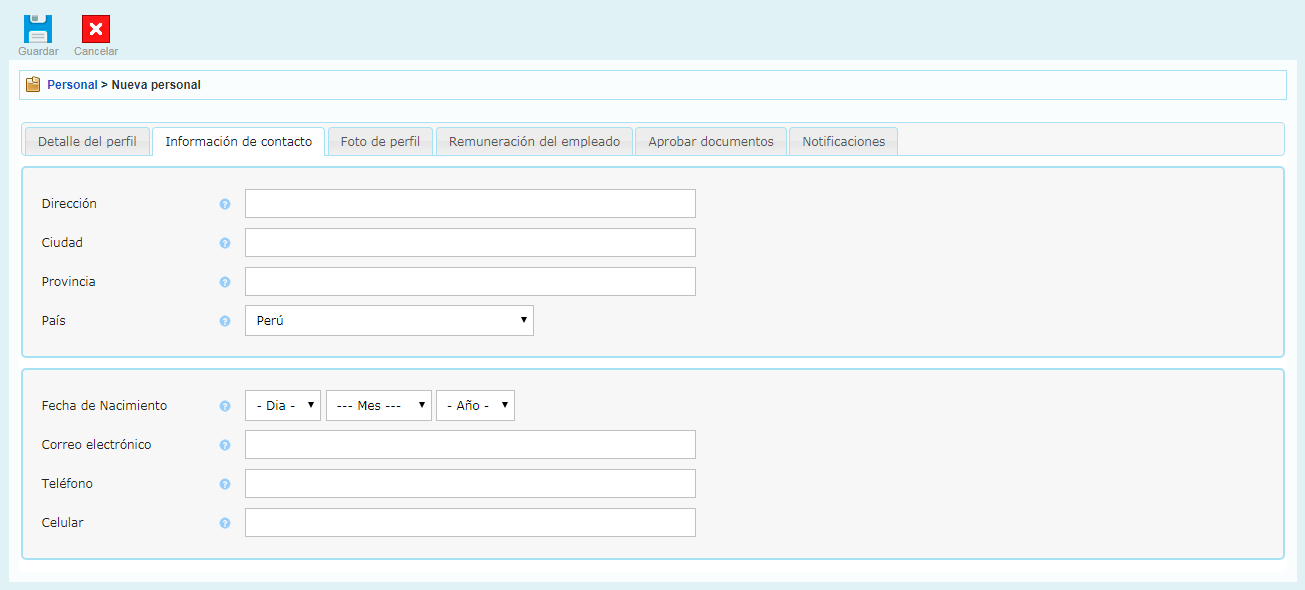Go to the Notificaciones tab
This screenshot has width=1305, height=590.
[843, 142]
